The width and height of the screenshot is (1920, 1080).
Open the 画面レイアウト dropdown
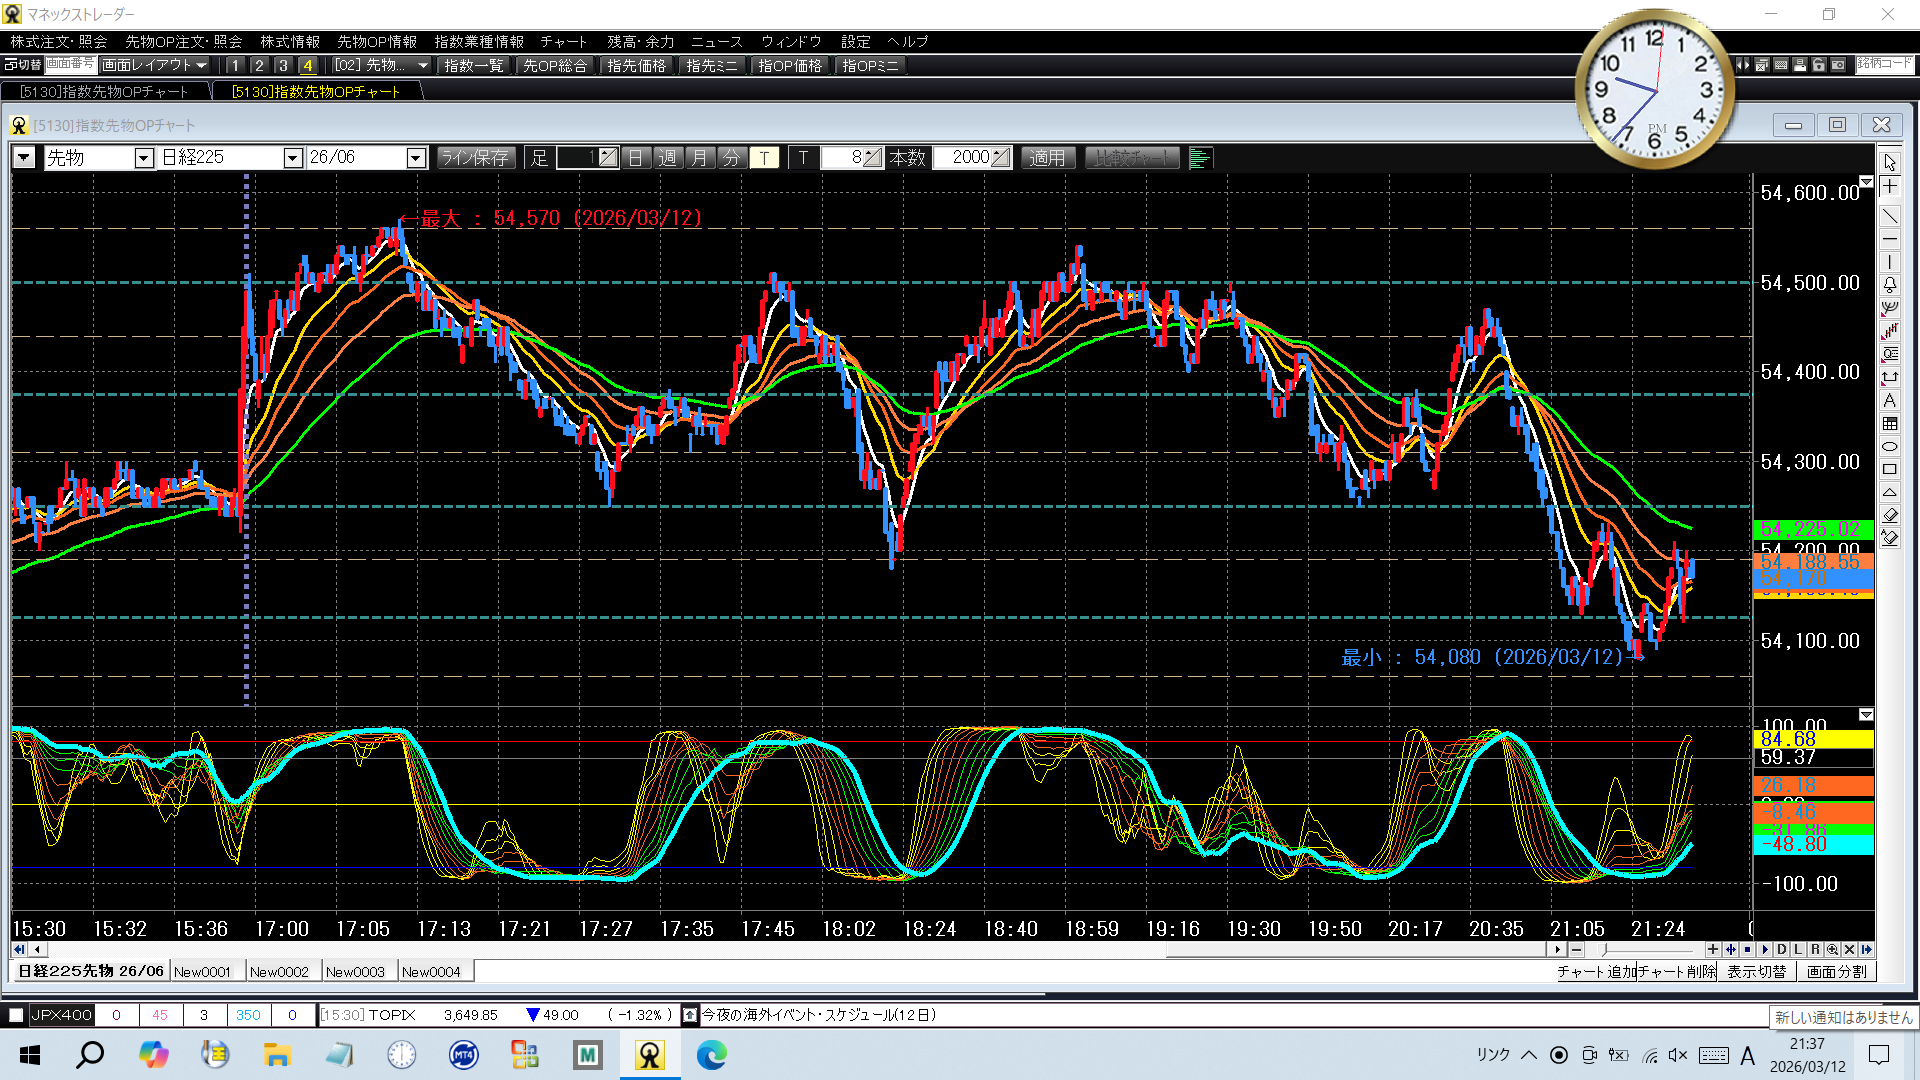click(154, 65)
